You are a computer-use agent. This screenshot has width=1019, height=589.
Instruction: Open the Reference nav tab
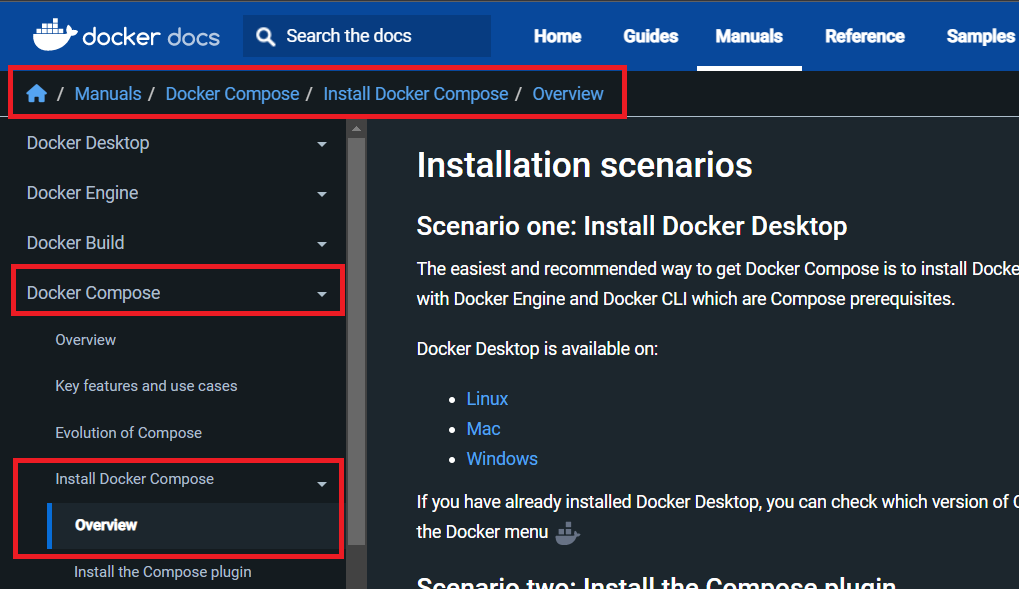pyautogui.click(x=865, y=36)
